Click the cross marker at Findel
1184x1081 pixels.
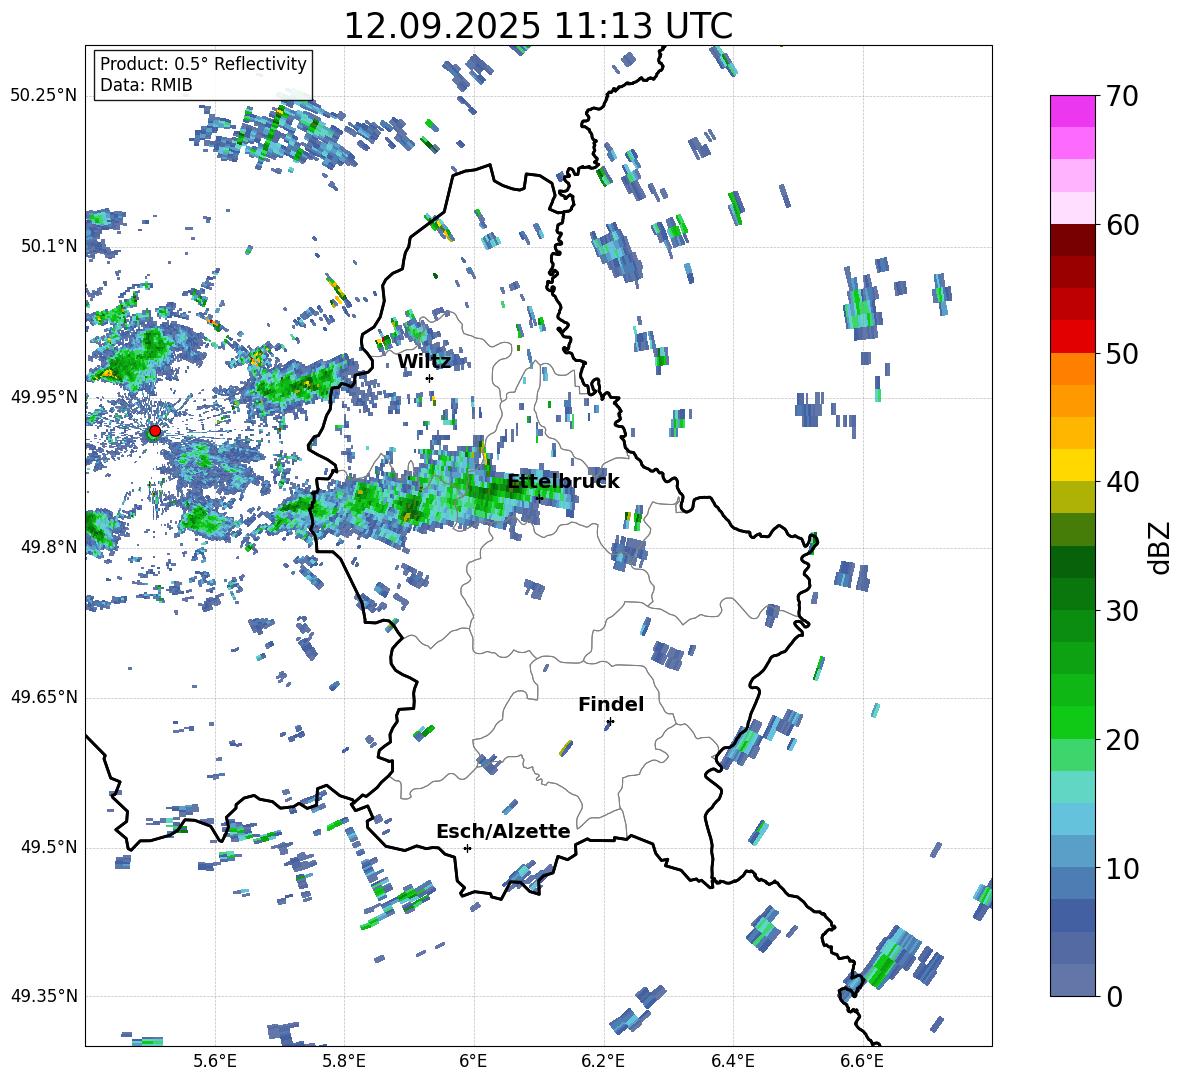[610, 722]
